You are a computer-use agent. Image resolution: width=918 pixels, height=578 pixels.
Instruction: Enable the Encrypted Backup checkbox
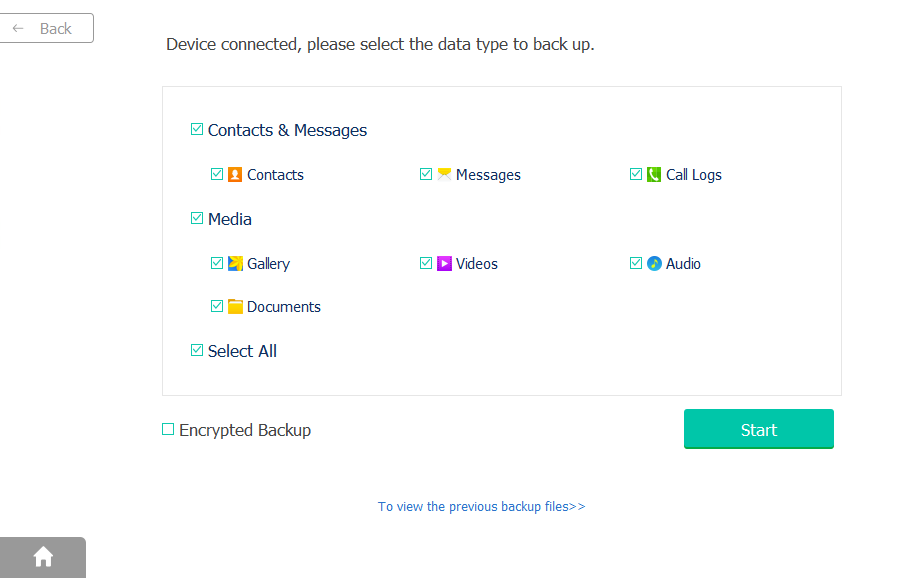[x=168, y=430]
